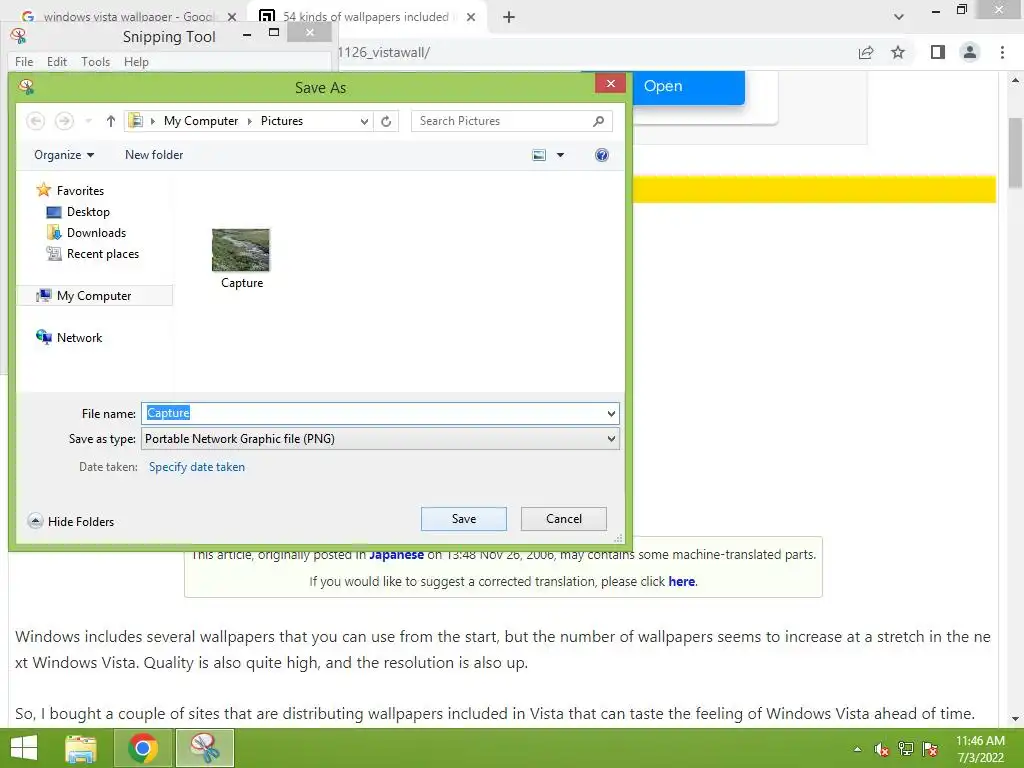Switch to 54 kinds of wallpapers tab
Image resolution: width=1024 pixels, height=768 pixels.
coord(366,16)
